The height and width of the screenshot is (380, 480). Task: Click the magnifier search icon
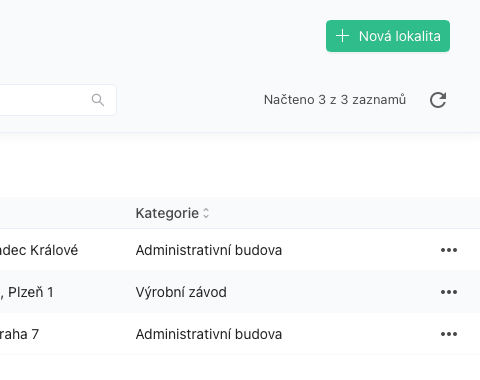point(98,100)
